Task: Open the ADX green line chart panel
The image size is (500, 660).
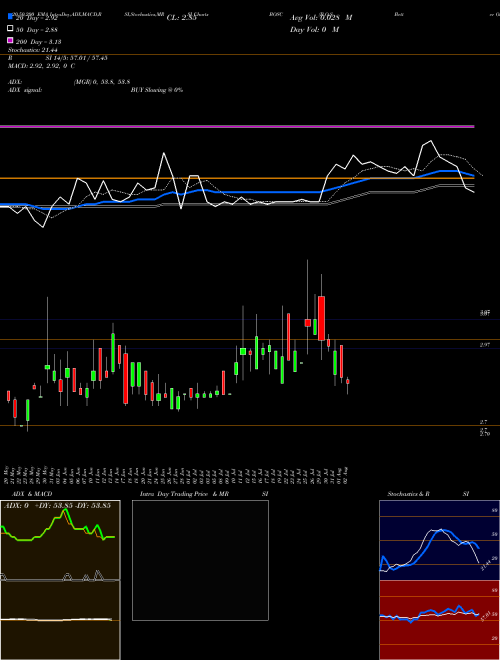Action: coord(60,540)
